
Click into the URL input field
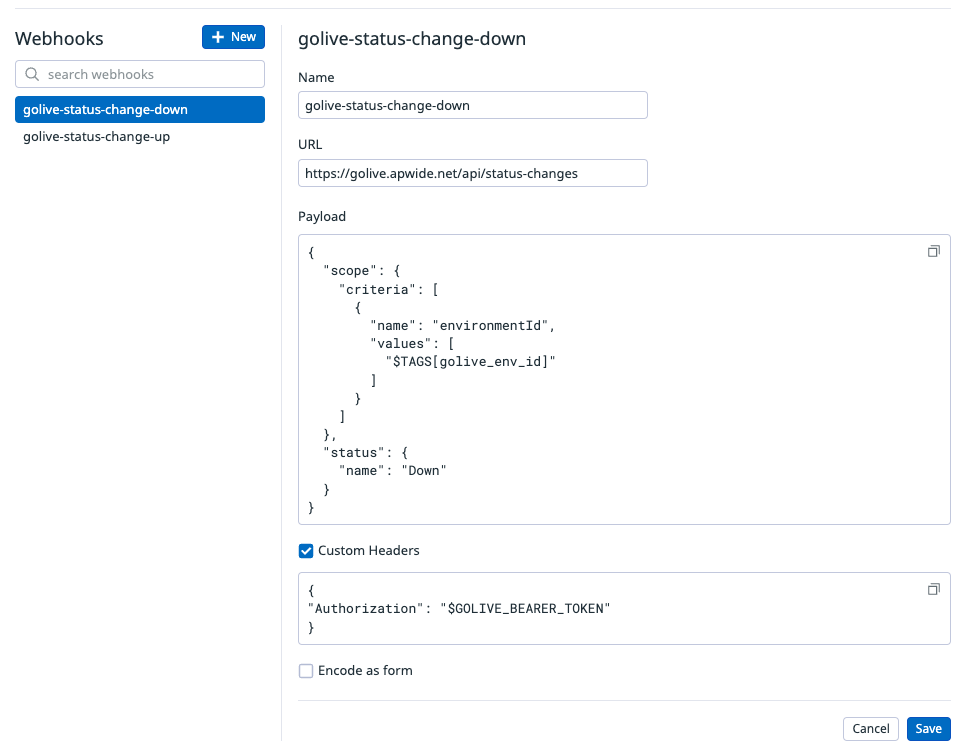(x=472, y=173)
